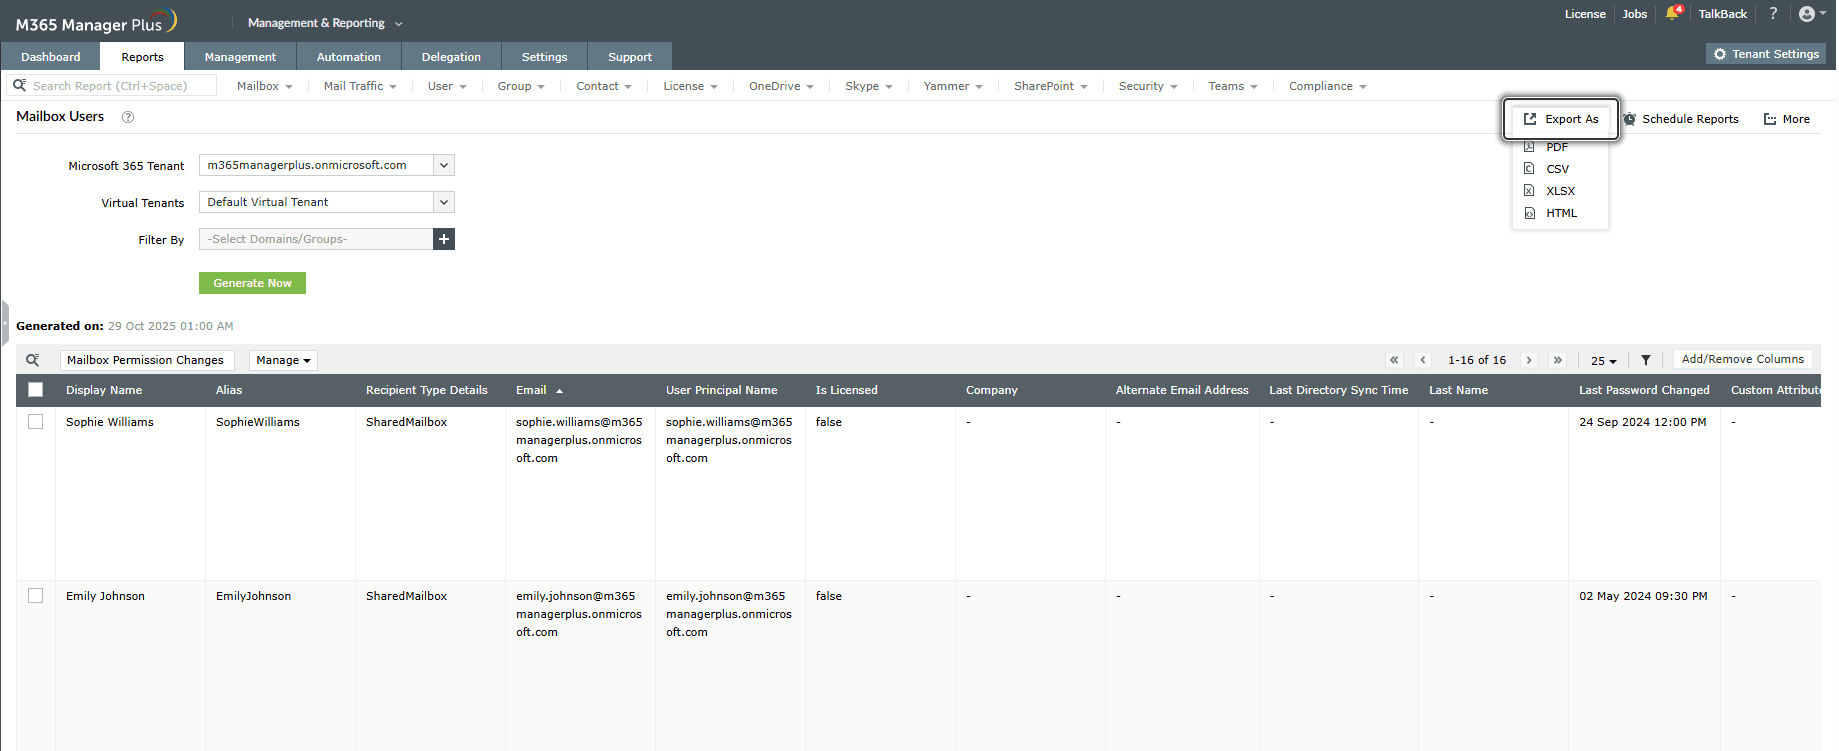Go to last page of results
Viewport: 1839px width, 751px height.
coord(1558,360)
